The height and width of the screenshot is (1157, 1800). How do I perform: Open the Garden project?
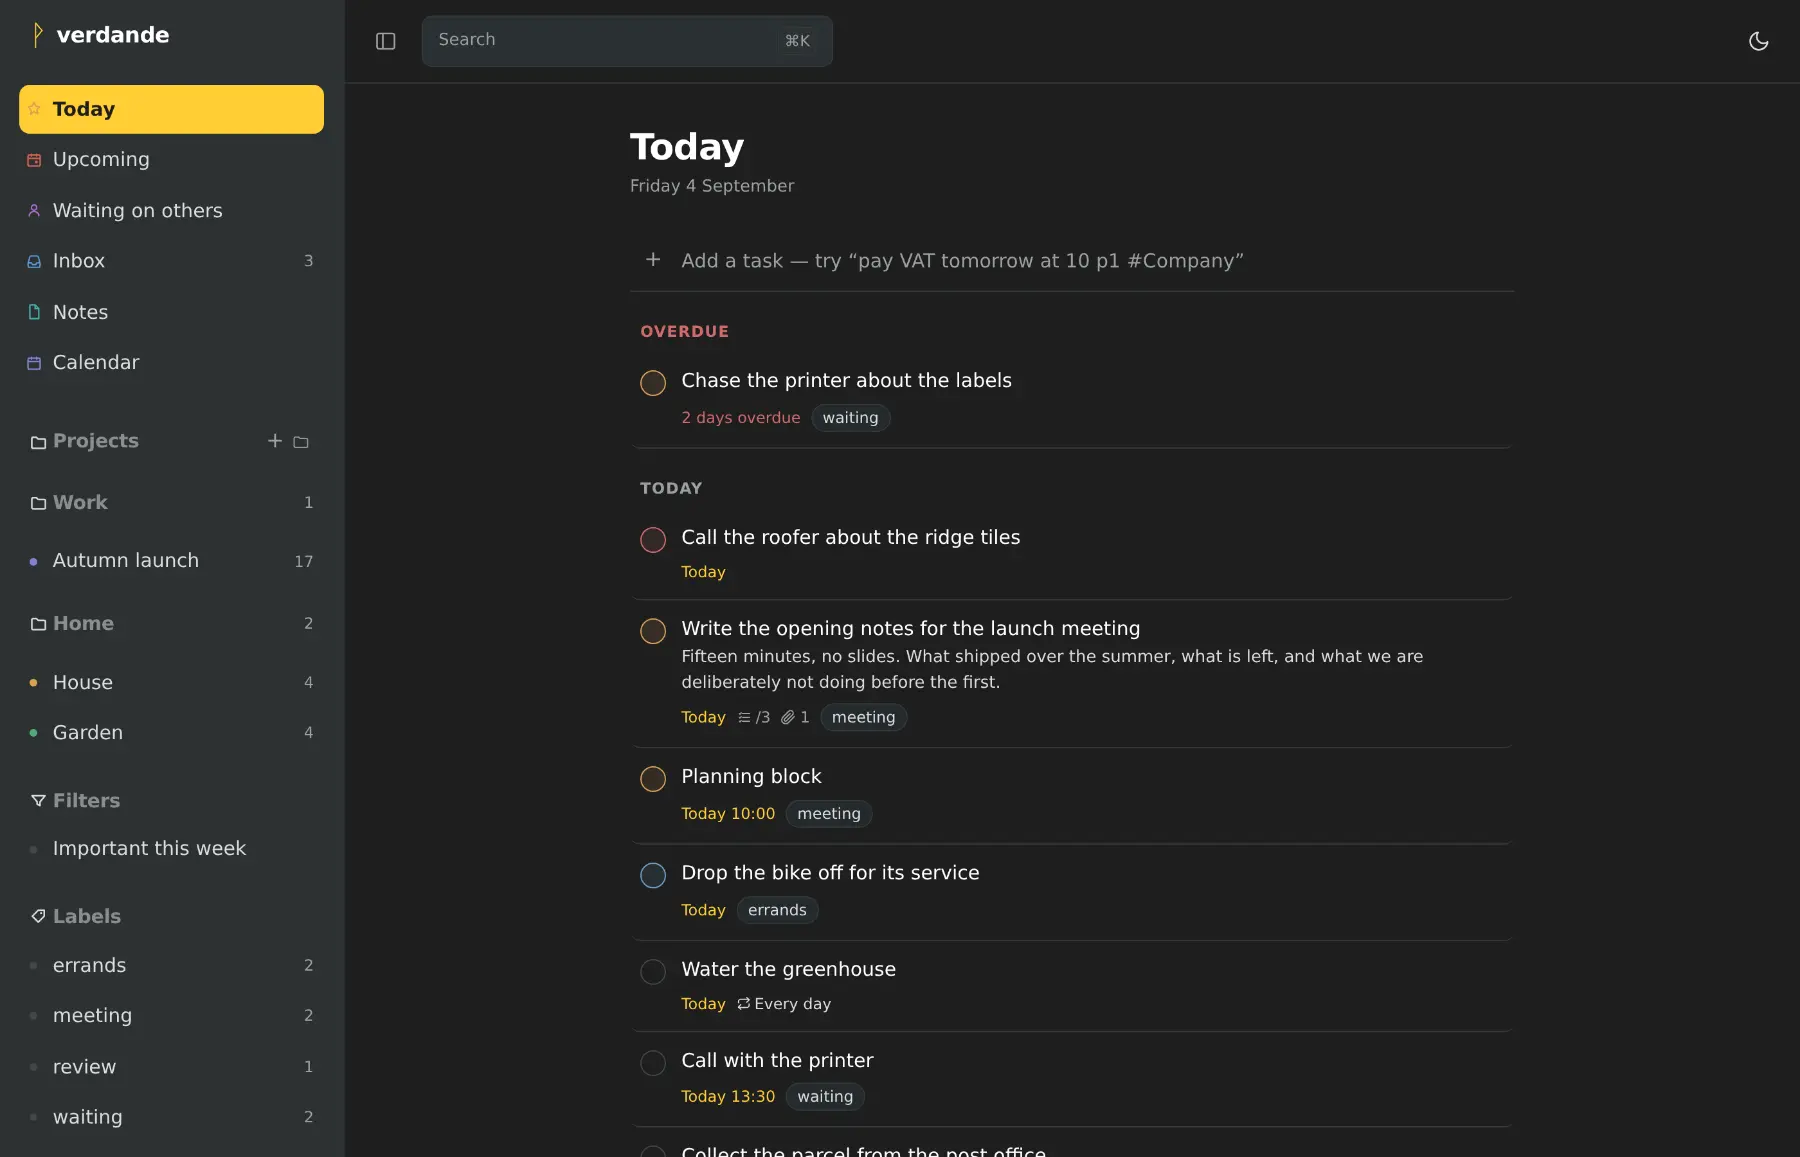[x=171, y=732]
